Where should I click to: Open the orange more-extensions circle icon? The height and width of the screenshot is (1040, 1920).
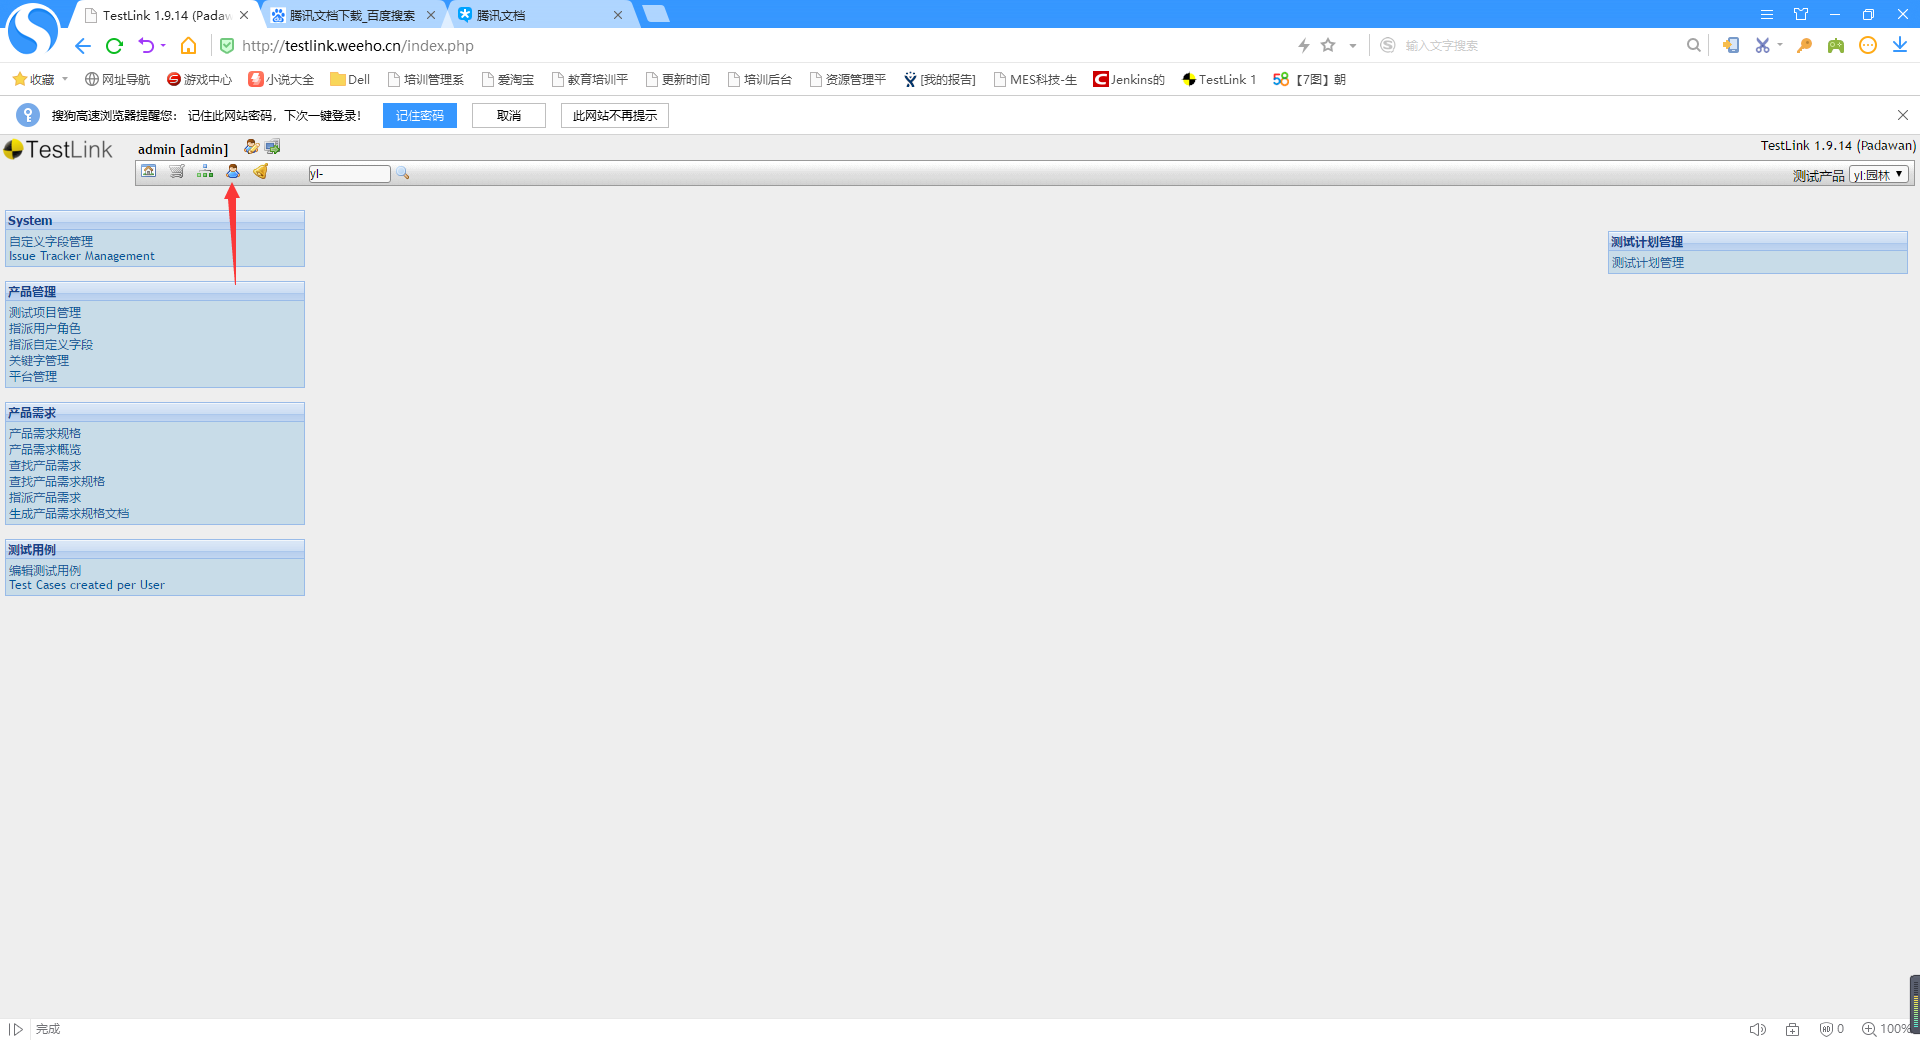(1868, 45)
